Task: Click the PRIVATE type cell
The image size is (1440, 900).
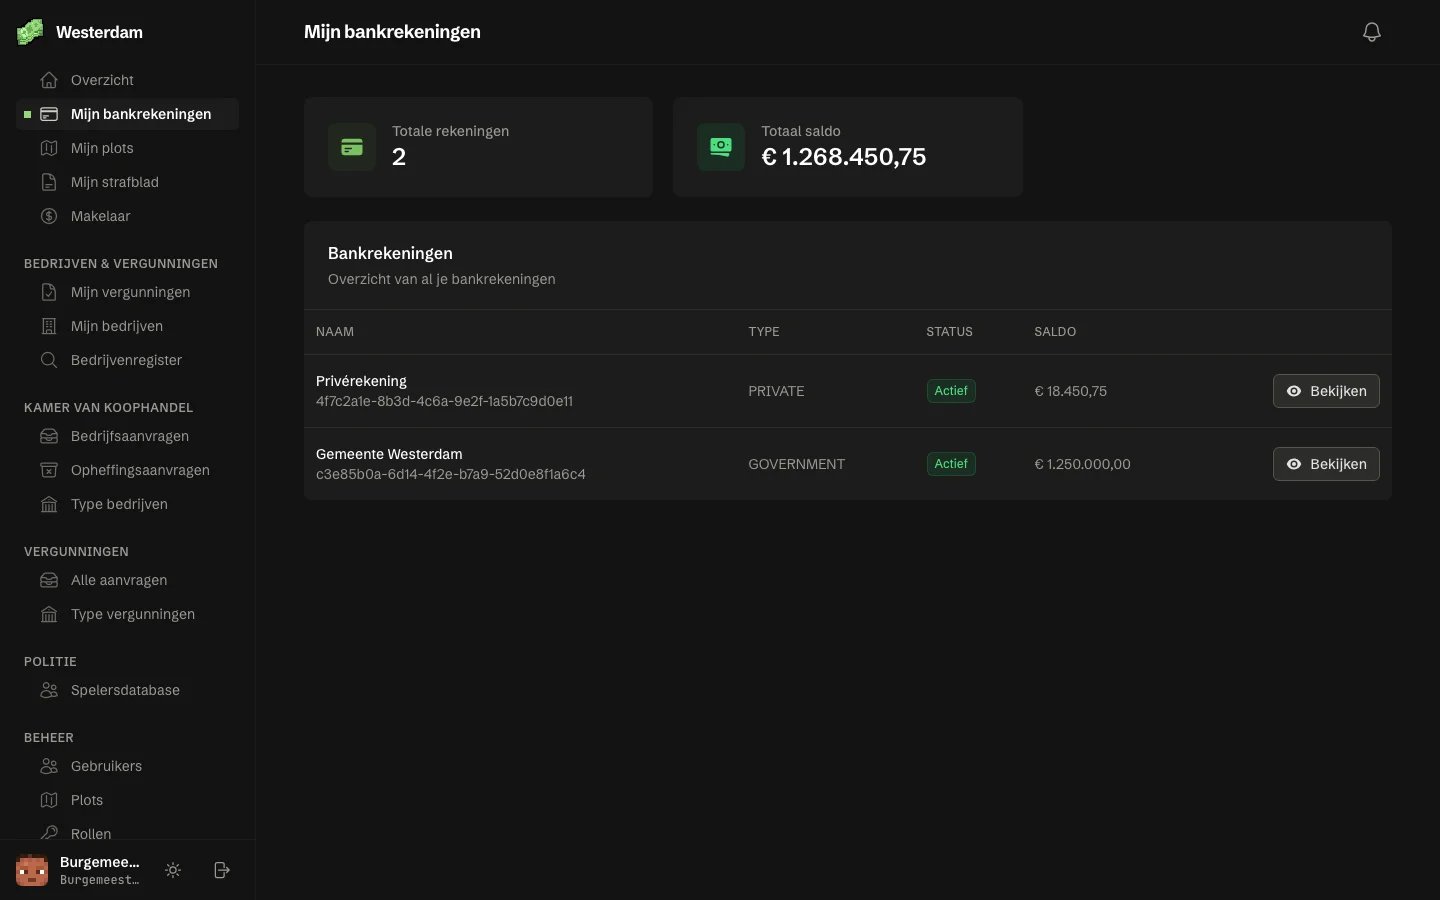Action: click(776, 391)
